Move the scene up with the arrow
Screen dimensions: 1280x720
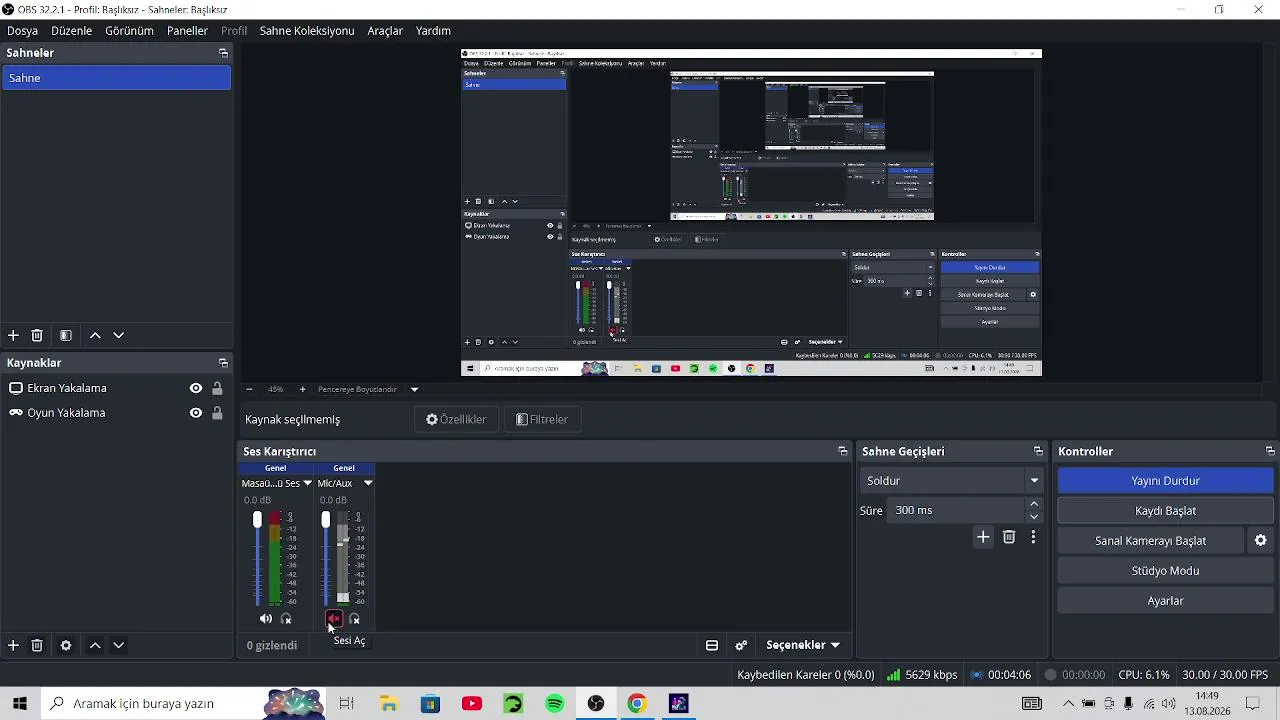pyautogui.click(x=95, y=336)
